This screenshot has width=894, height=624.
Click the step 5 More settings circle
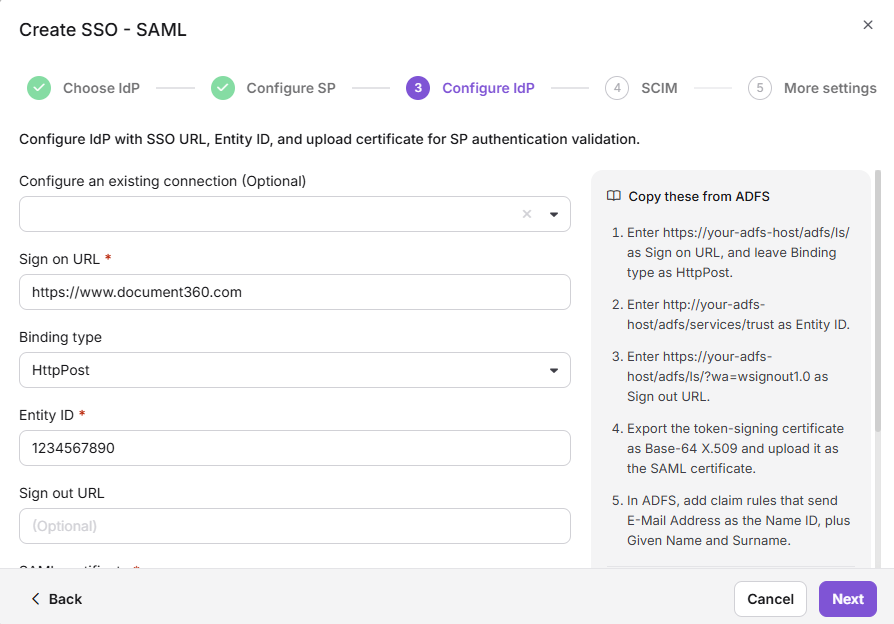click(759, 88)
